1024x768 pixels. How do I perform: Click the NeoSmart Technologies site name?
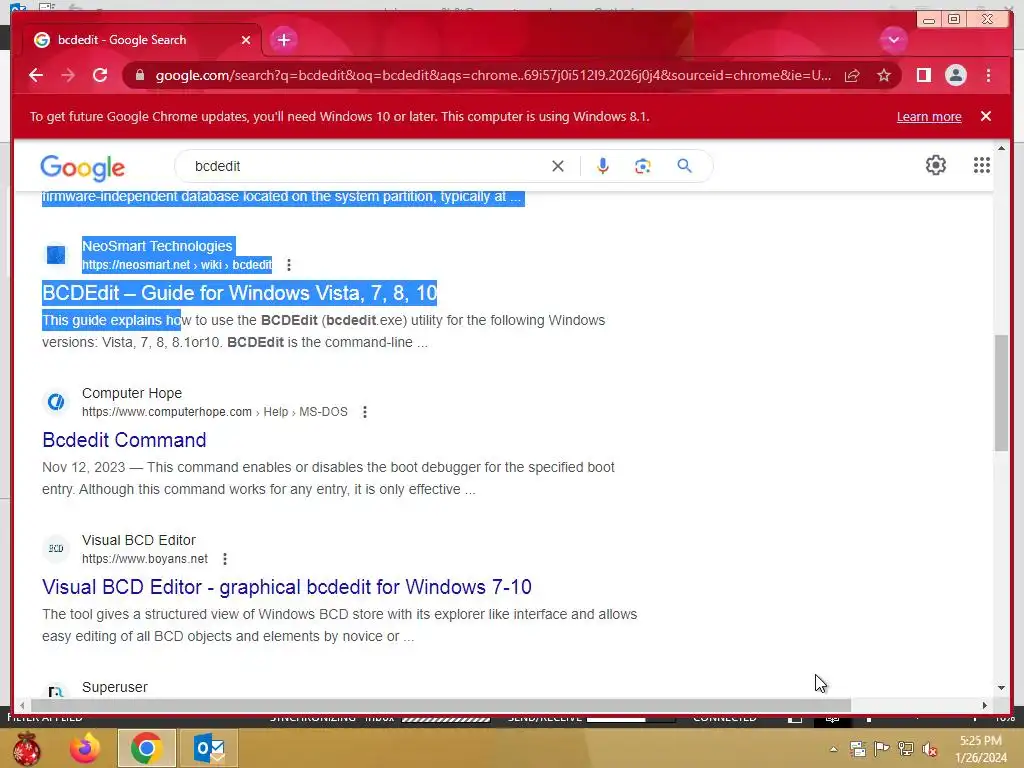[x=157, y=246]
